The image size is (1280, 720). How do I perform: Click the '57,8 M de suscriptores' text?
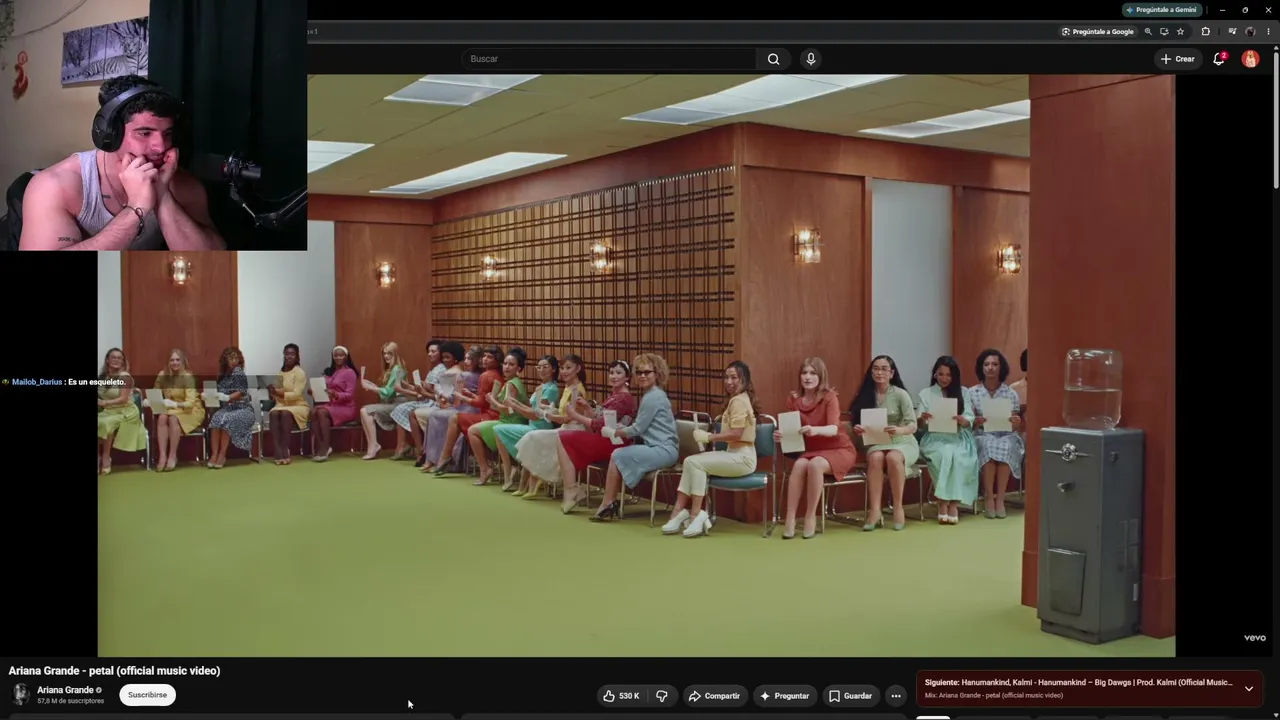pyautogui.click(x=70, y=701)
